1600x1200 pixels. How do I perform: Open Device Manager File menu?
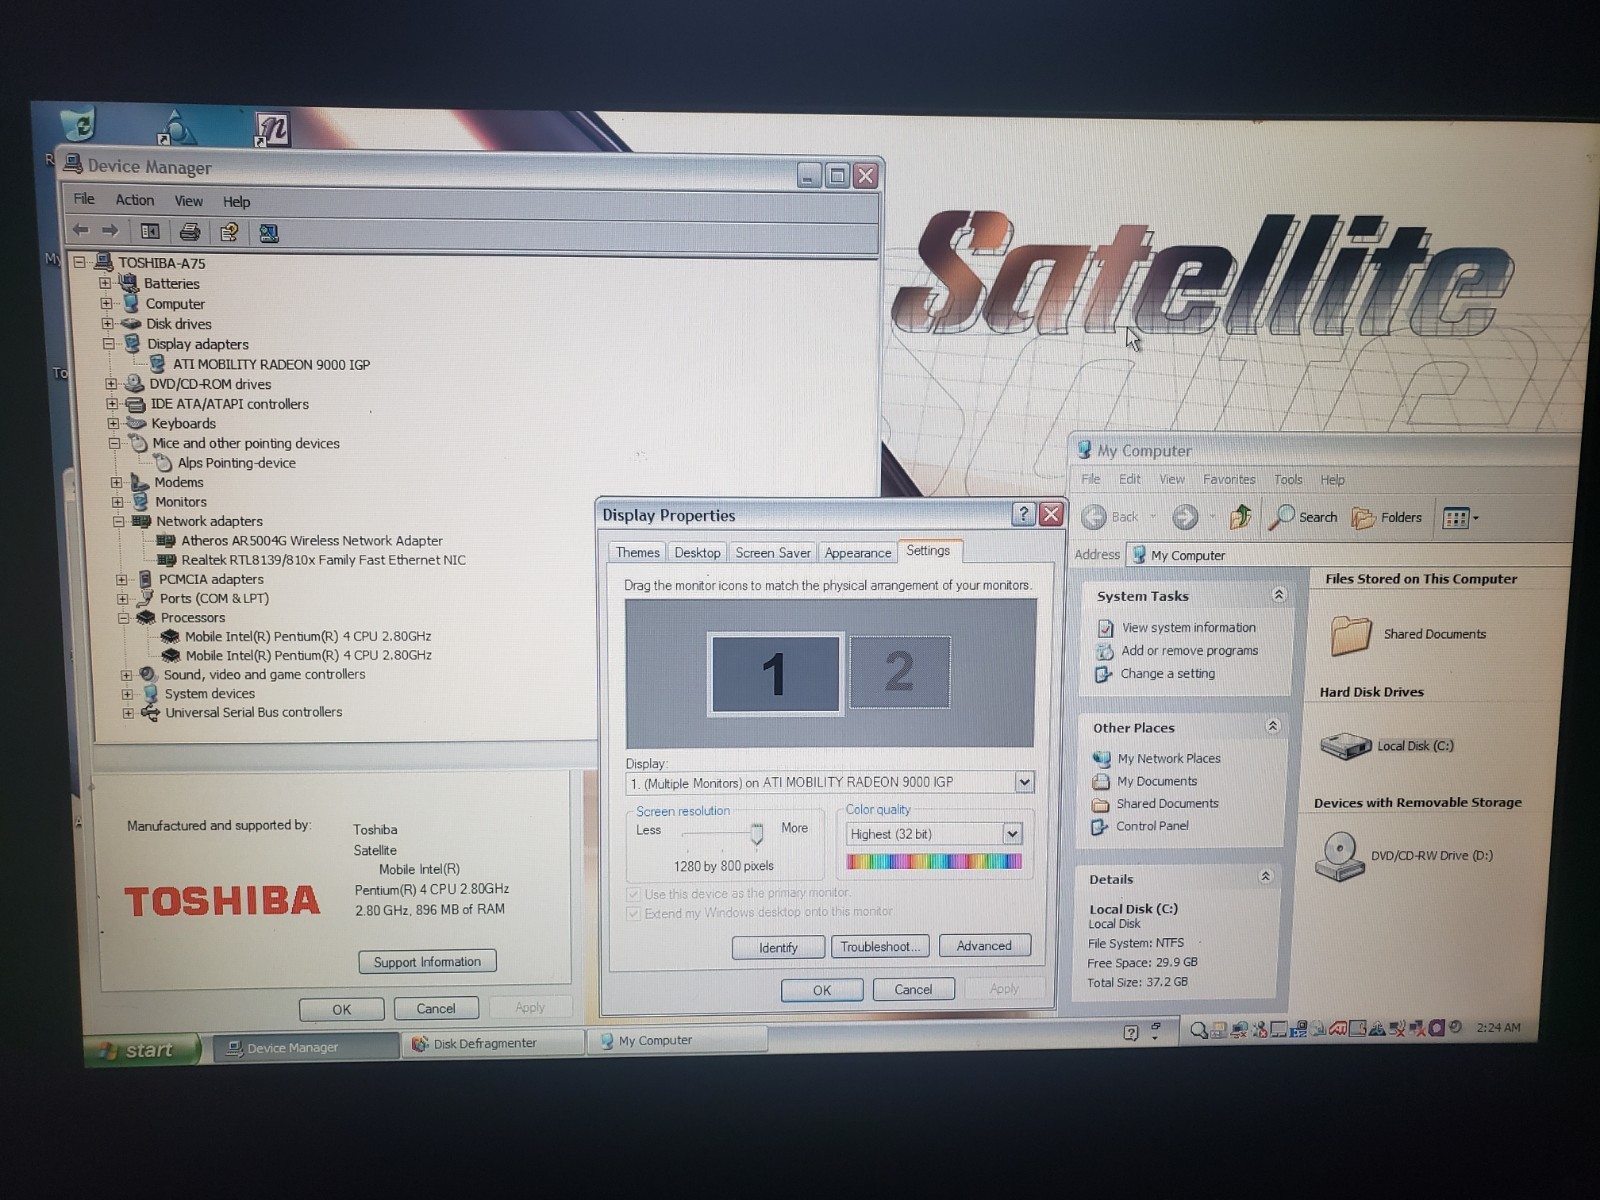point(84,199)
